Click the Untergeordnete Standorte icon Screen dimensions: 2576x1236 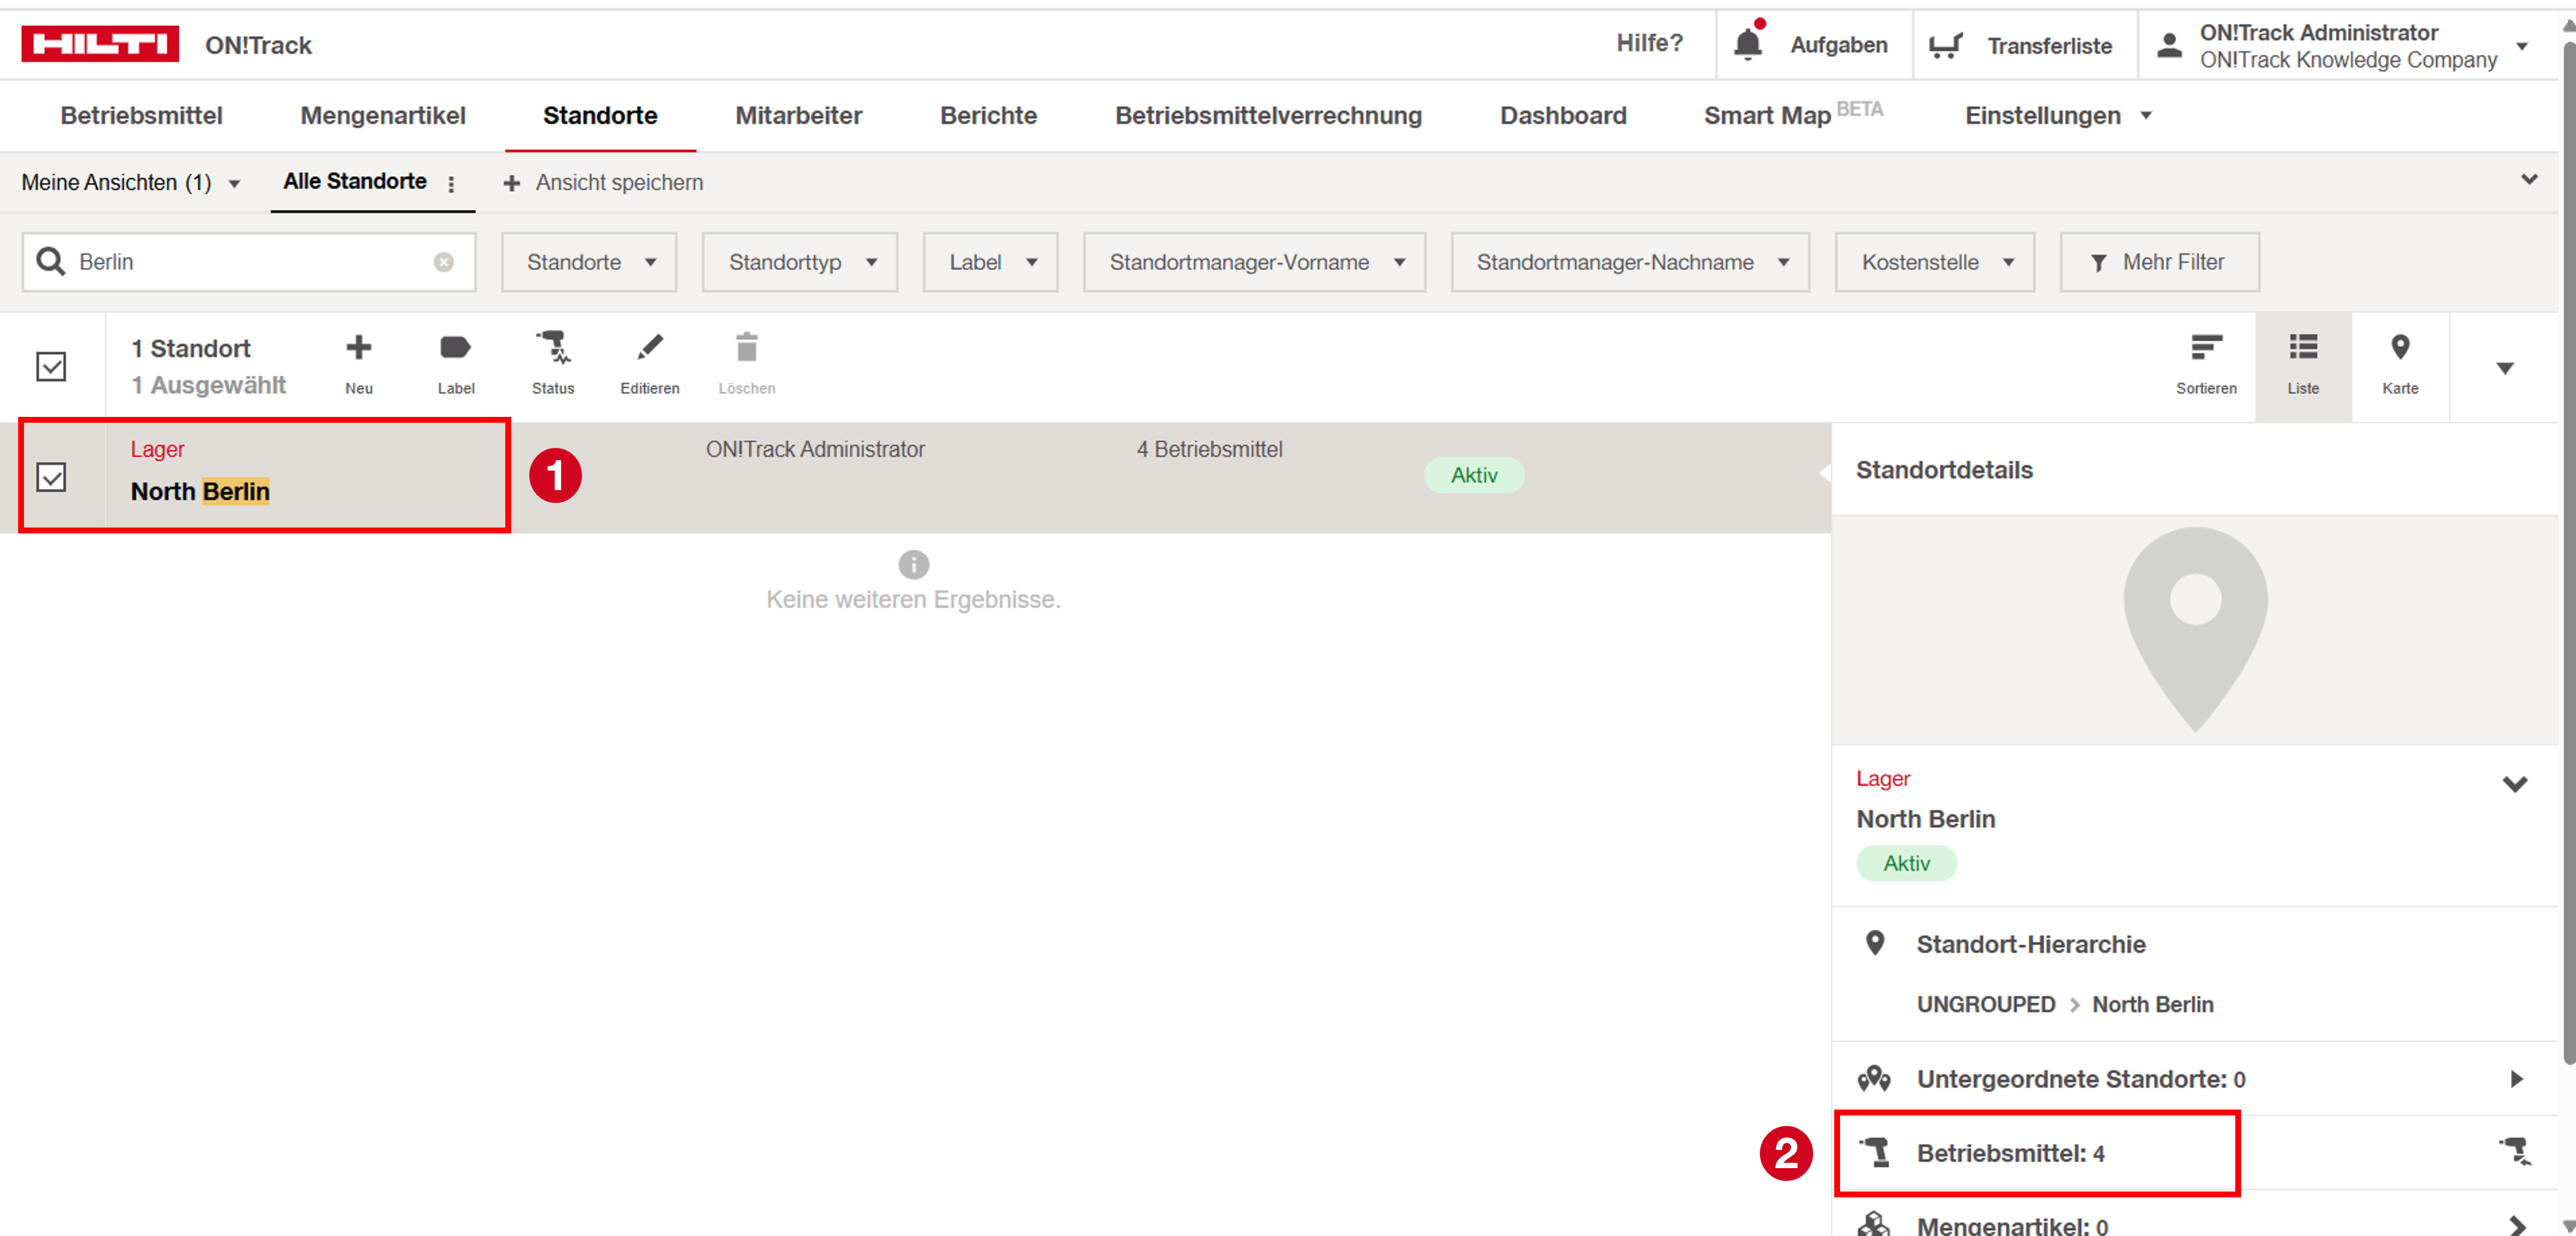click(x=1874, y=1078)
